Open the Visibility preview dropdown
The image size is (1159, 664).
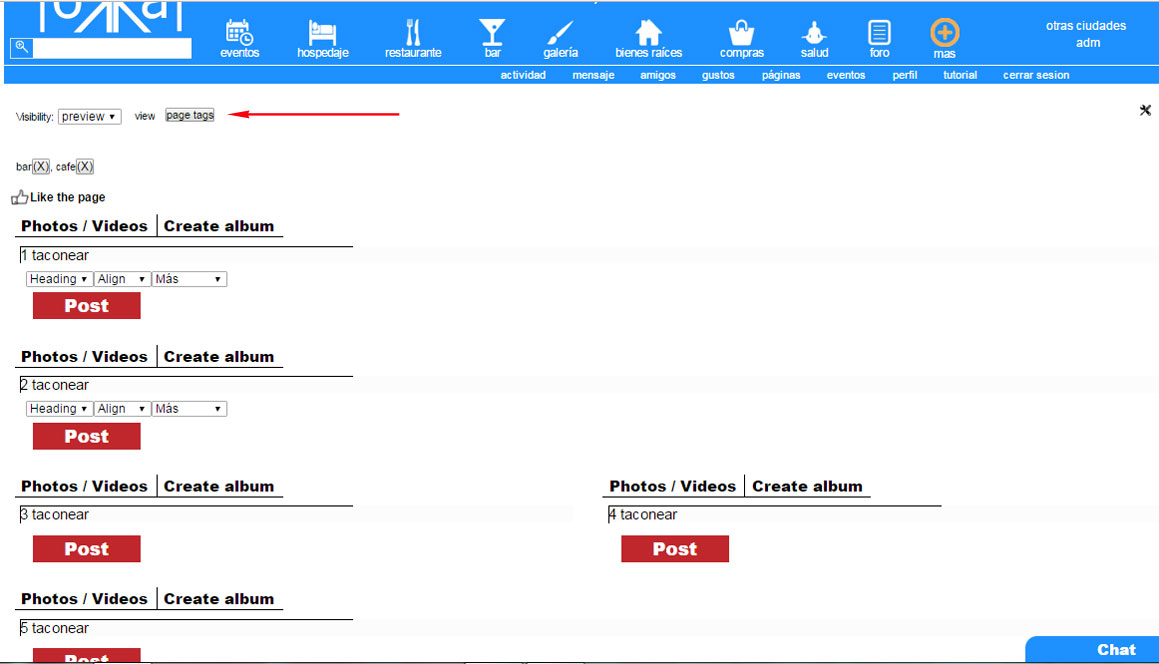(89, 117)
